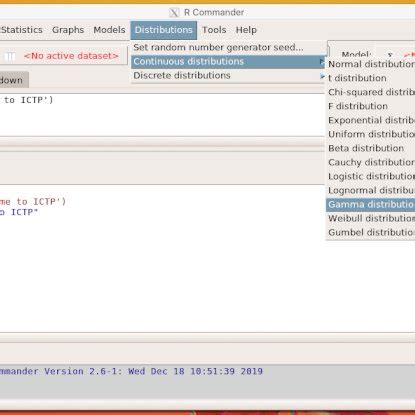415x415 pixels.
Task: Open the Statistics menu
Action: coord(22,30)
